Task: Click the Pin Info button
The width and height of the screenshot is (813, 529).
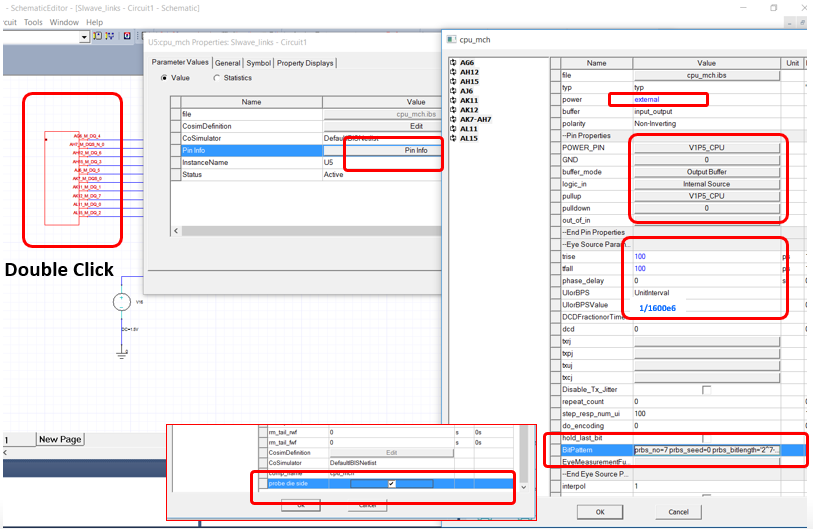Action: click(x=382, y=150)
